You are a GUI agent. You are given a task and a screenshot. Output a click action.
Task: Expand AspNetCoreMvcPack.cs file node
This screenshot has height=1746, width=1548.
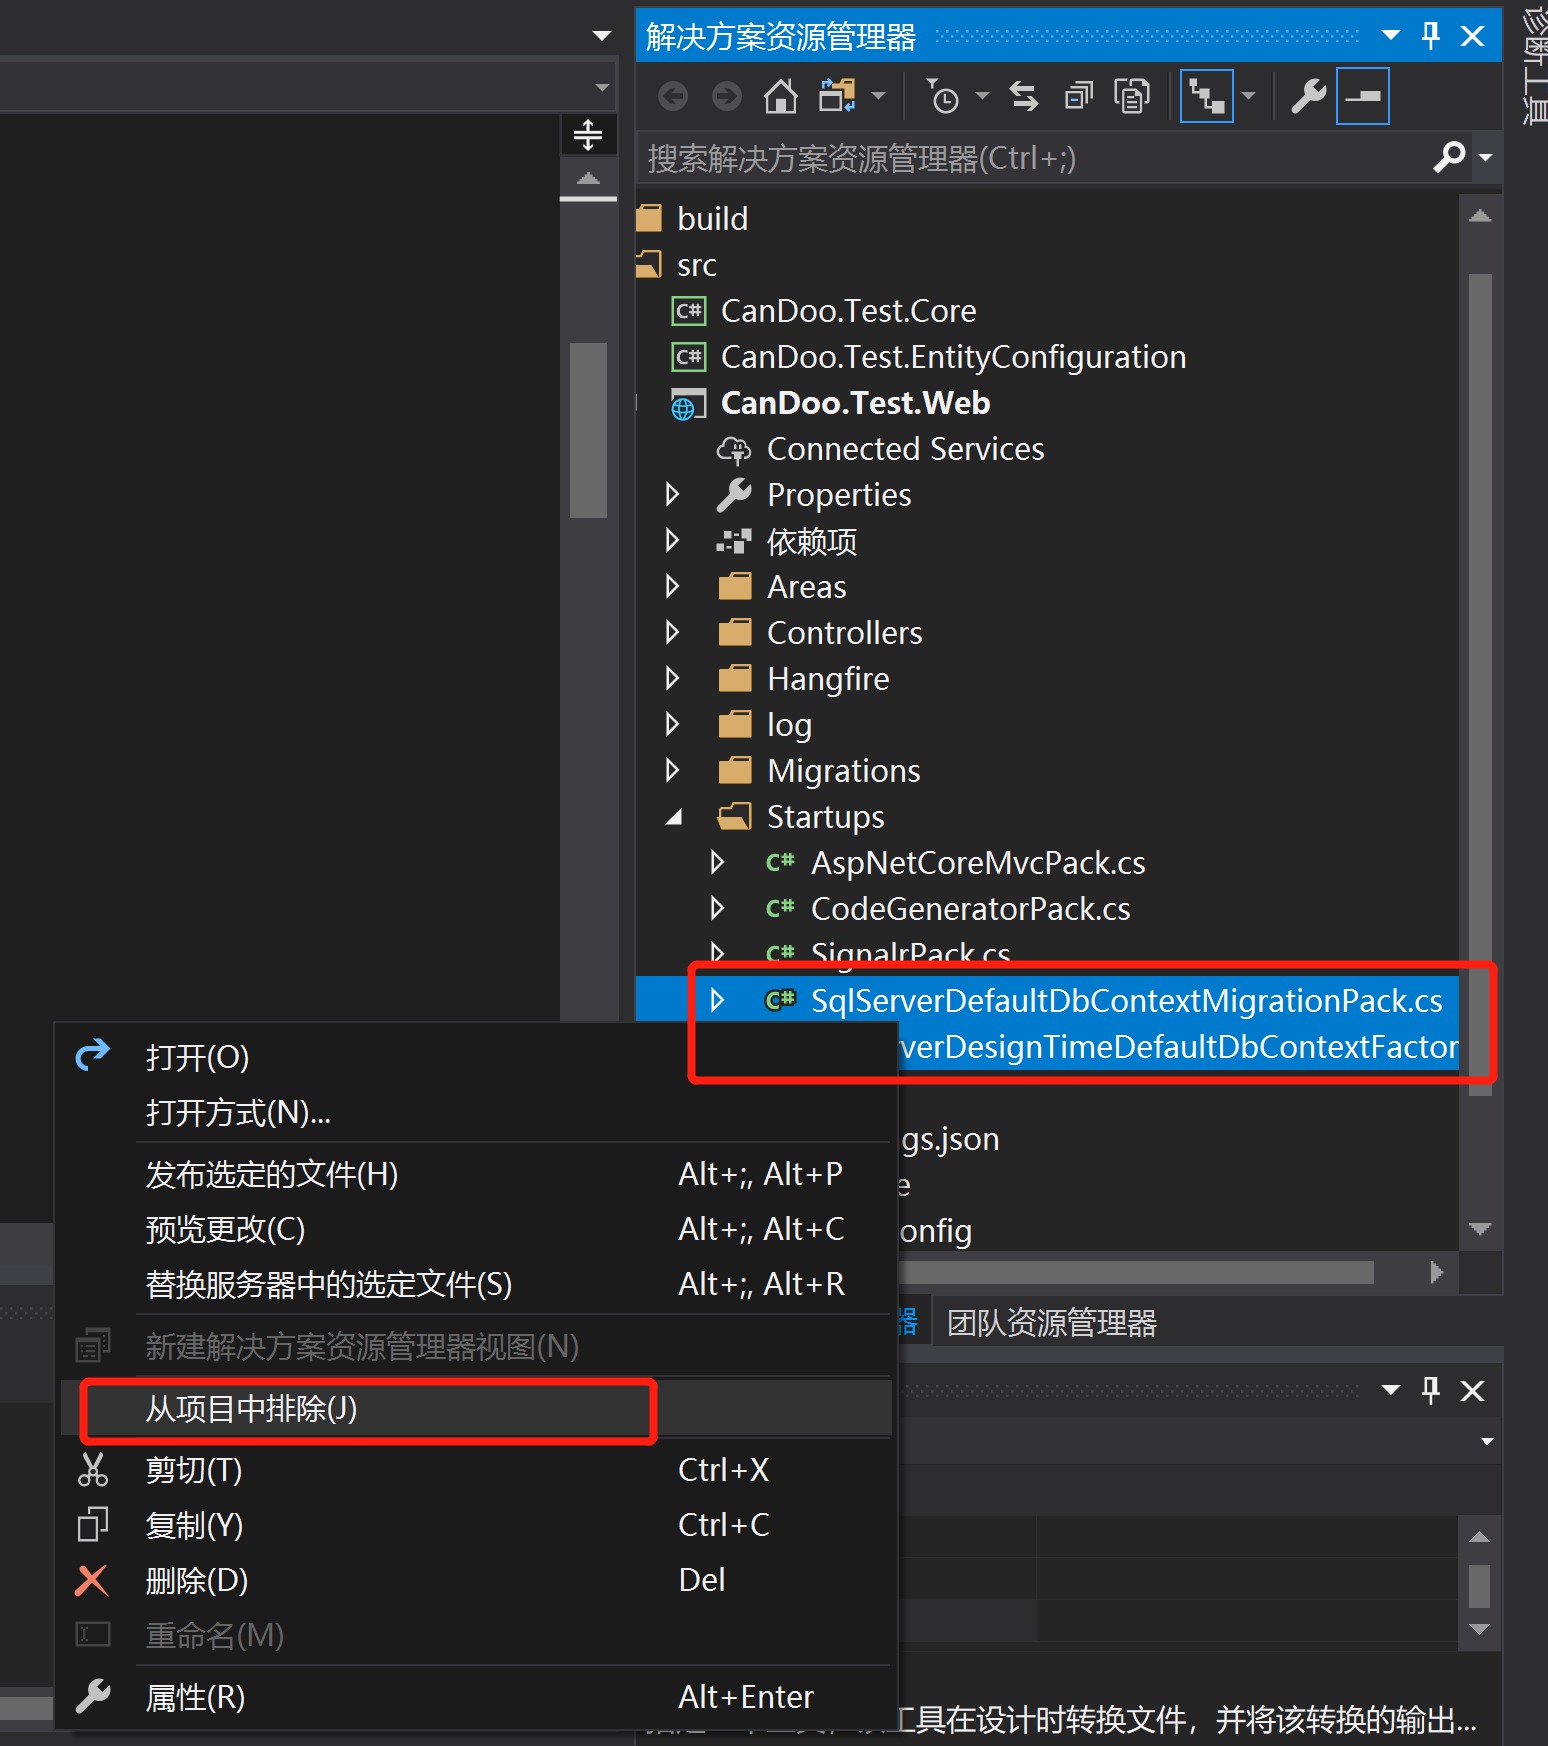click(717, 862)
